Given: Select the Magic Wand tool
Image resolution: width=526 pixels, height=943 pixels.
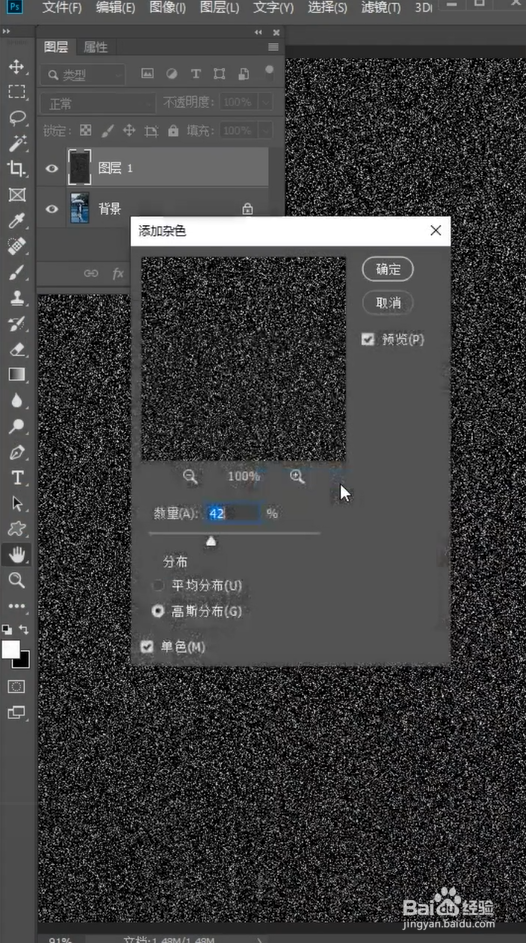Looking at the screenshot, I should click(16, 143).
